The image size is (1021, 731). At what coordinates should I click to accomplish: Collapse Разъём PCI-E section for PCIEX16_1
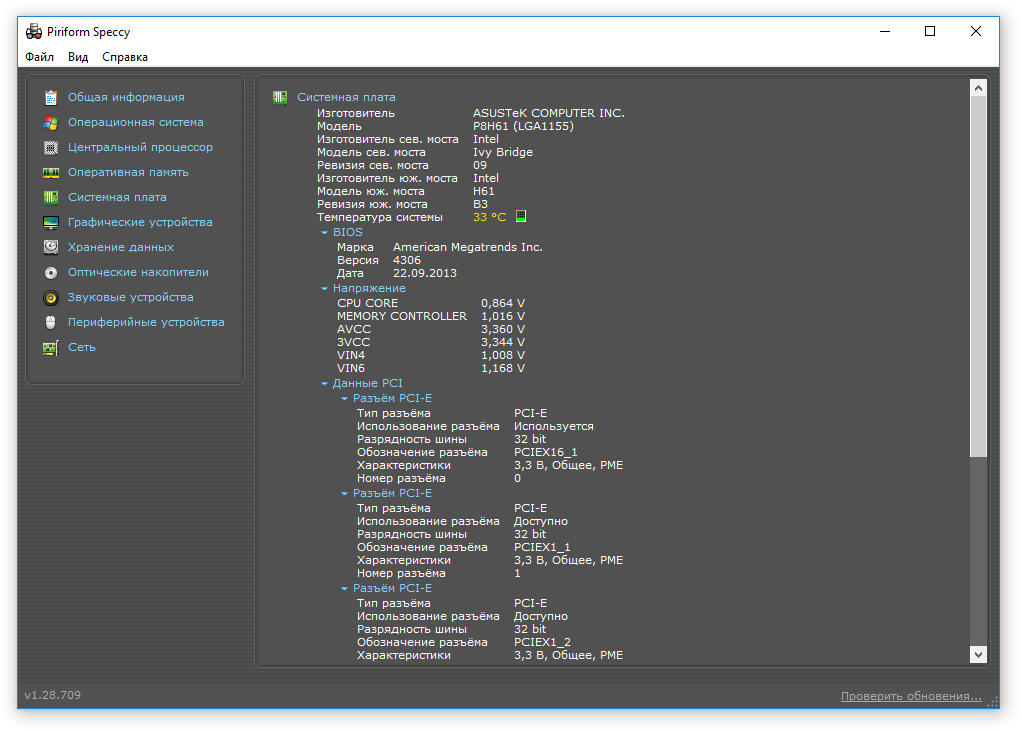pyautogui.click(x=344, y=398)
